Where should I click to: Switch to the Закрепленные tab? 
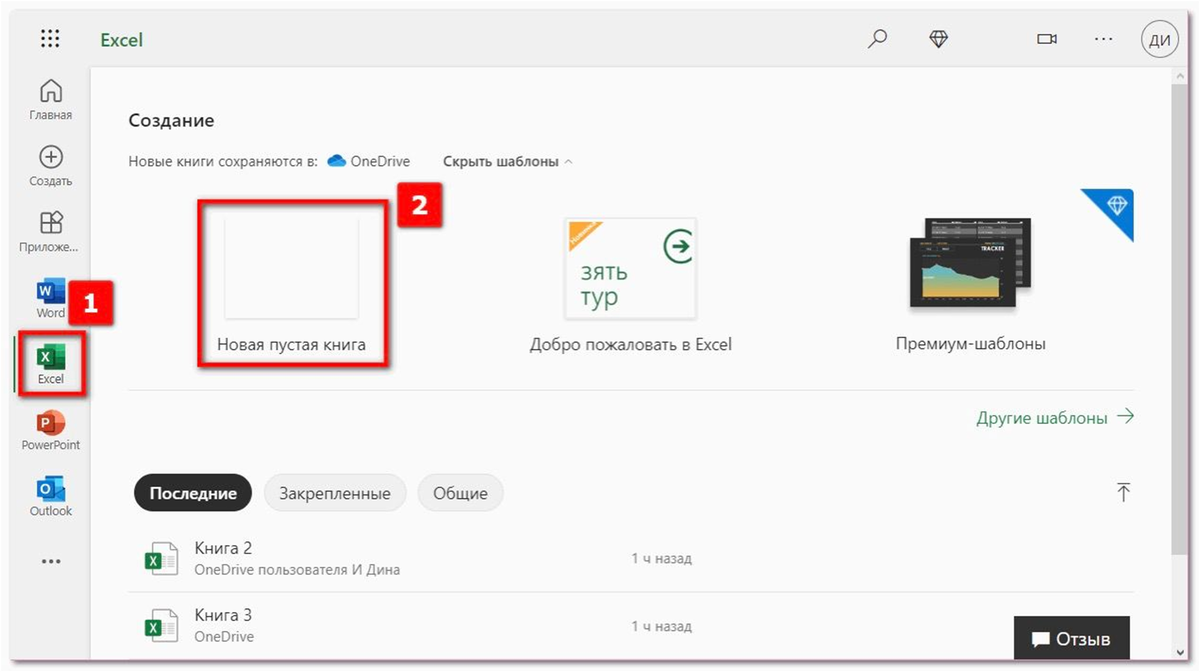click(334, 493)
